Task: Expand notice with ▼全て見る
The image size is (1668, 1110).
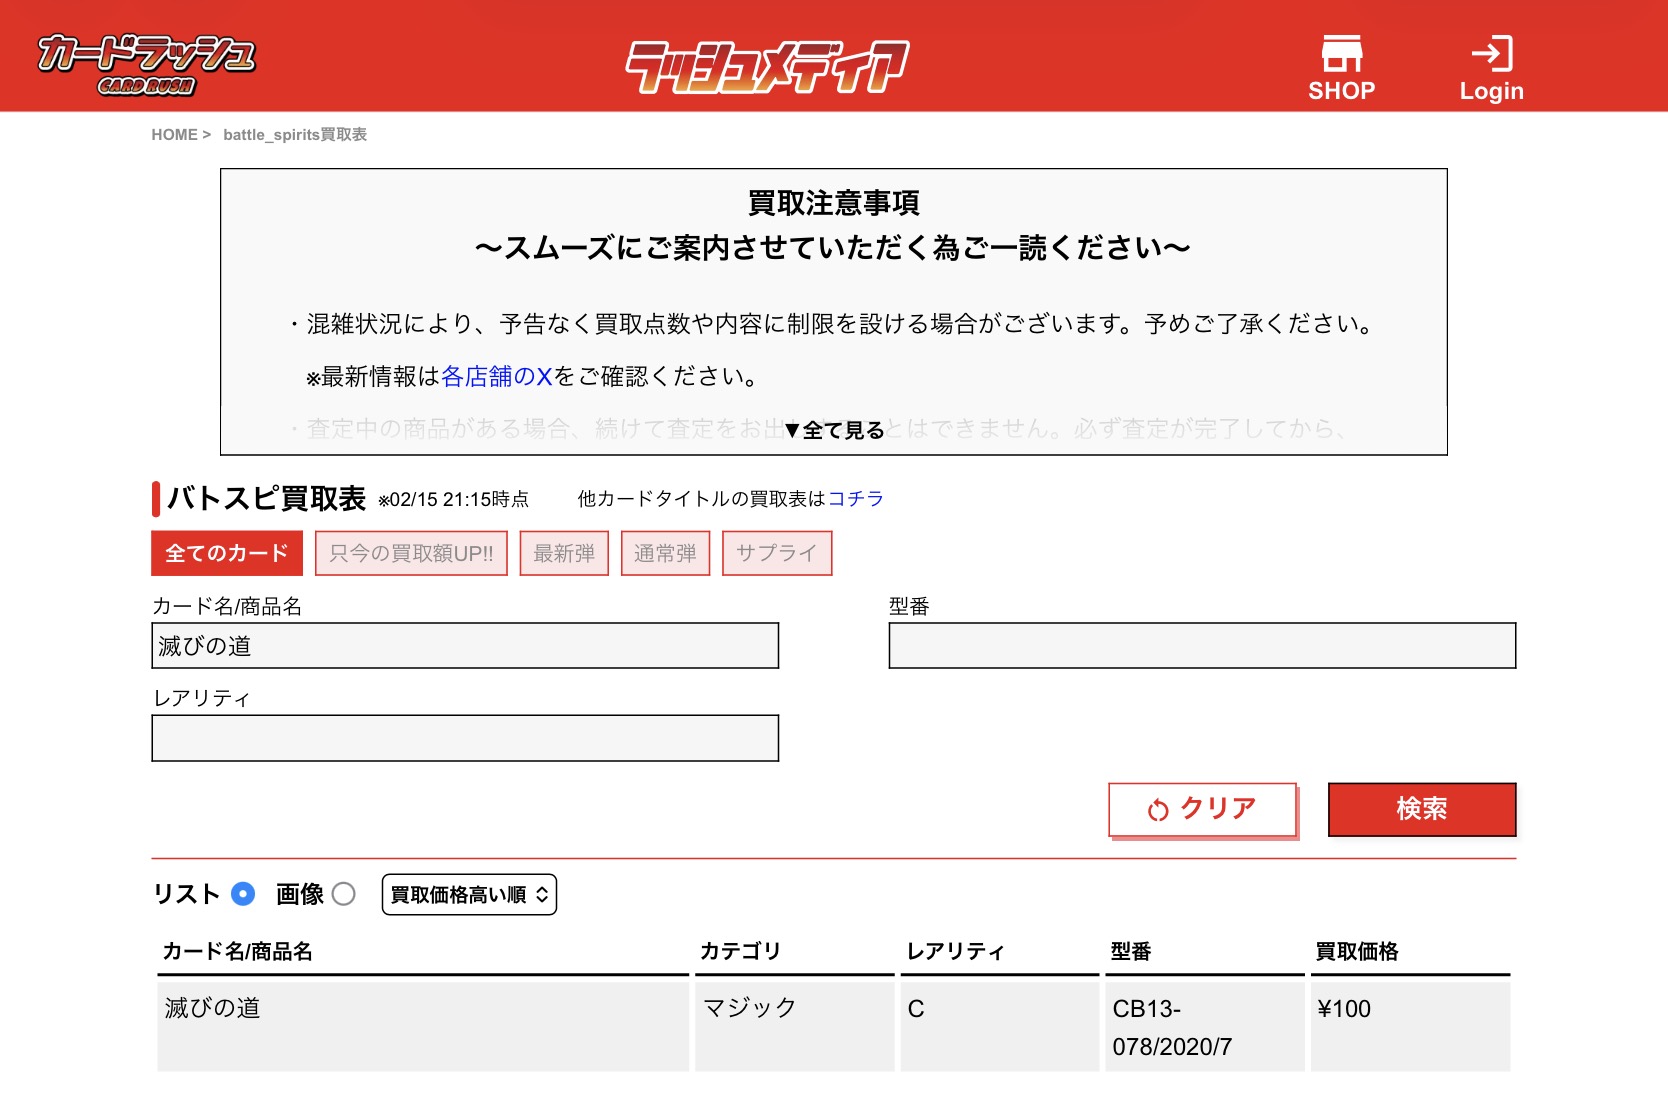Action: pos(834,430)
